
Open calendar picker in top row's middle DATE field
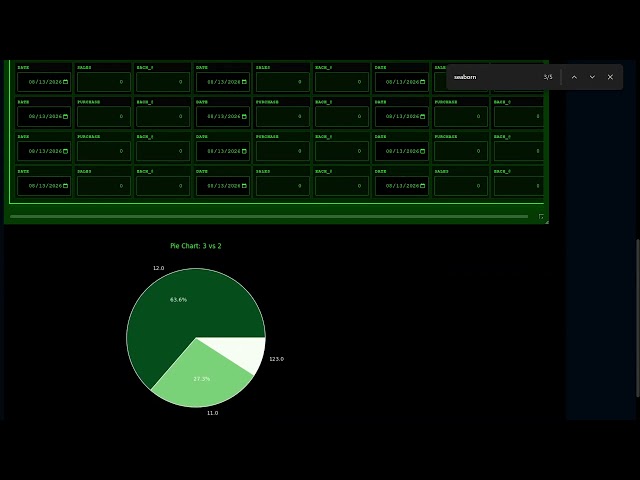(244, 82)
